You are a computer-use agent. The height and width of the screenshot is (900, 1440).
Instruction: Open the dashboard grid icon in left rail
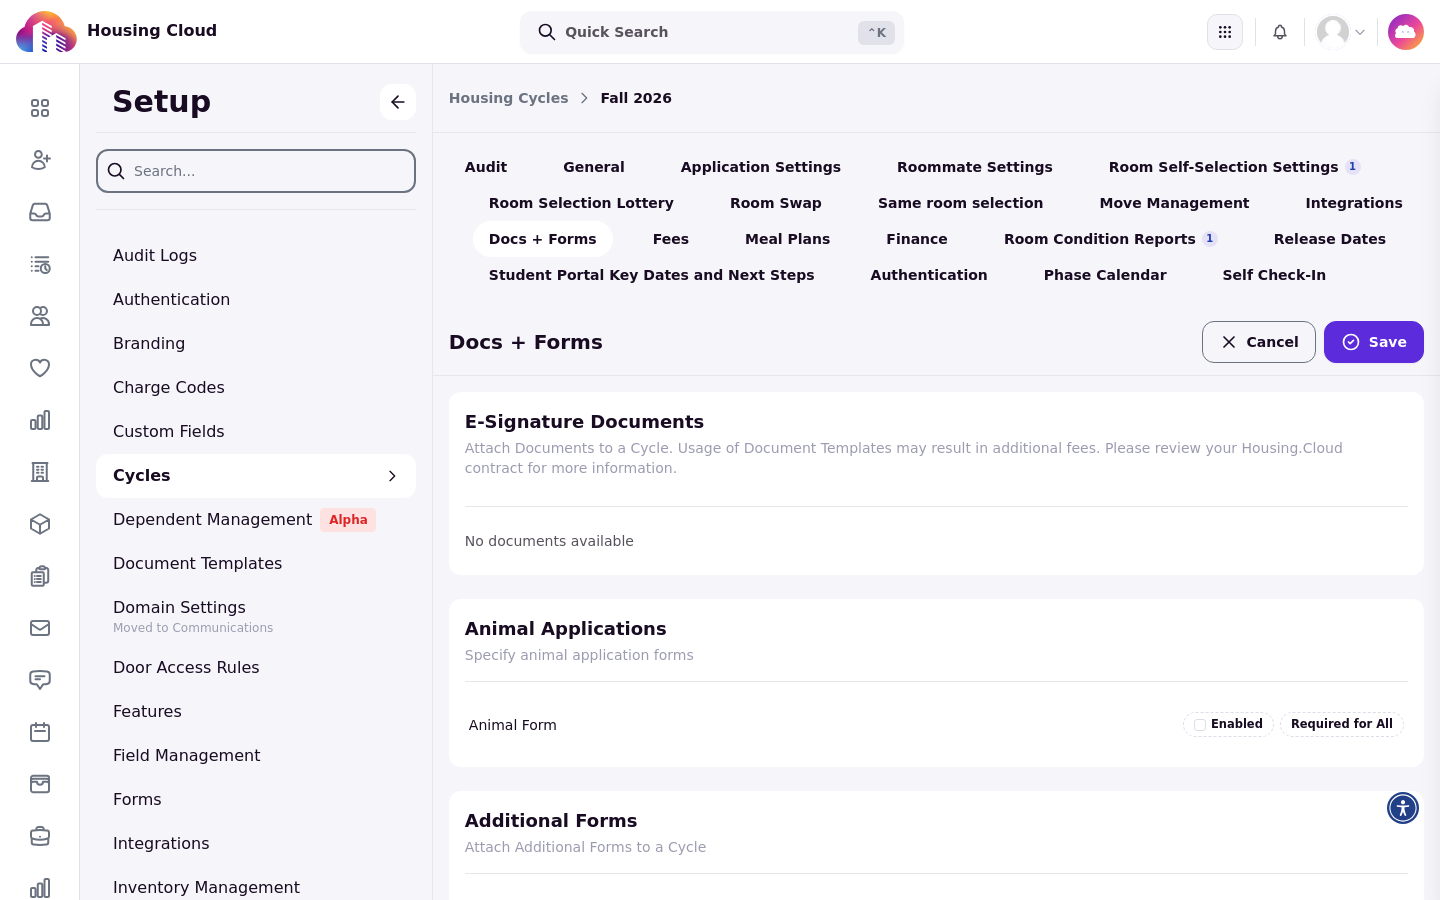(40, 108)
